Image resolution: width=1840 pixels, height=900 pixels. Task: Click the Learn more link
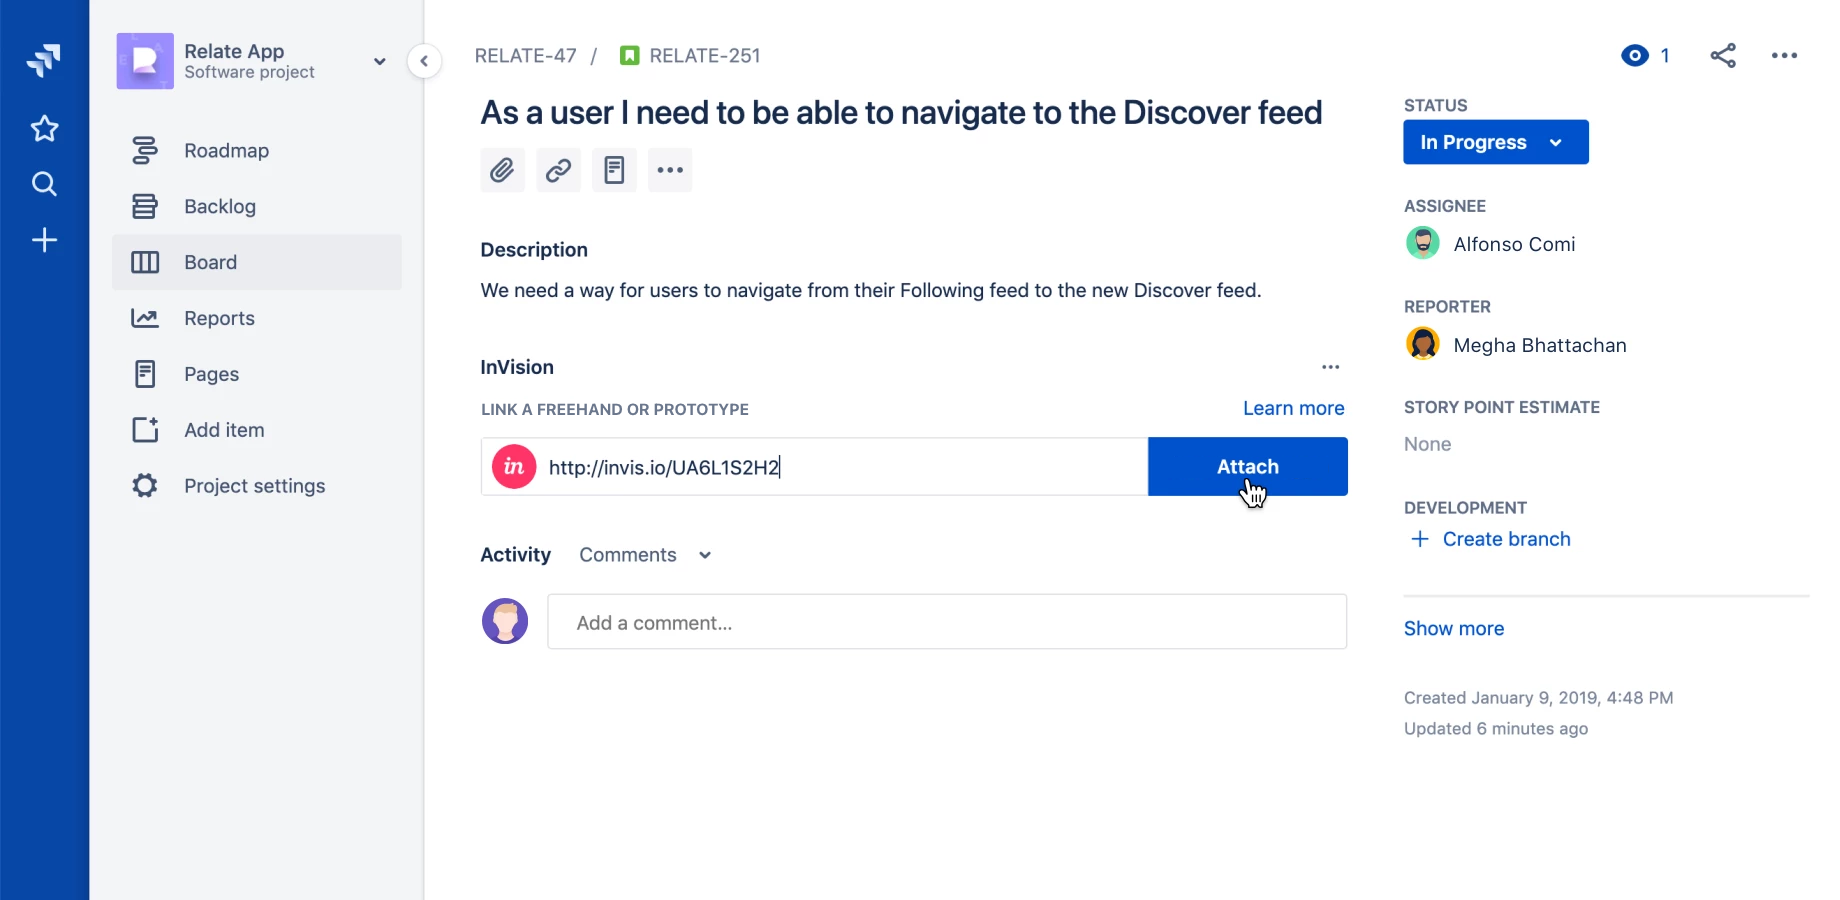(x=1293, y=408)
